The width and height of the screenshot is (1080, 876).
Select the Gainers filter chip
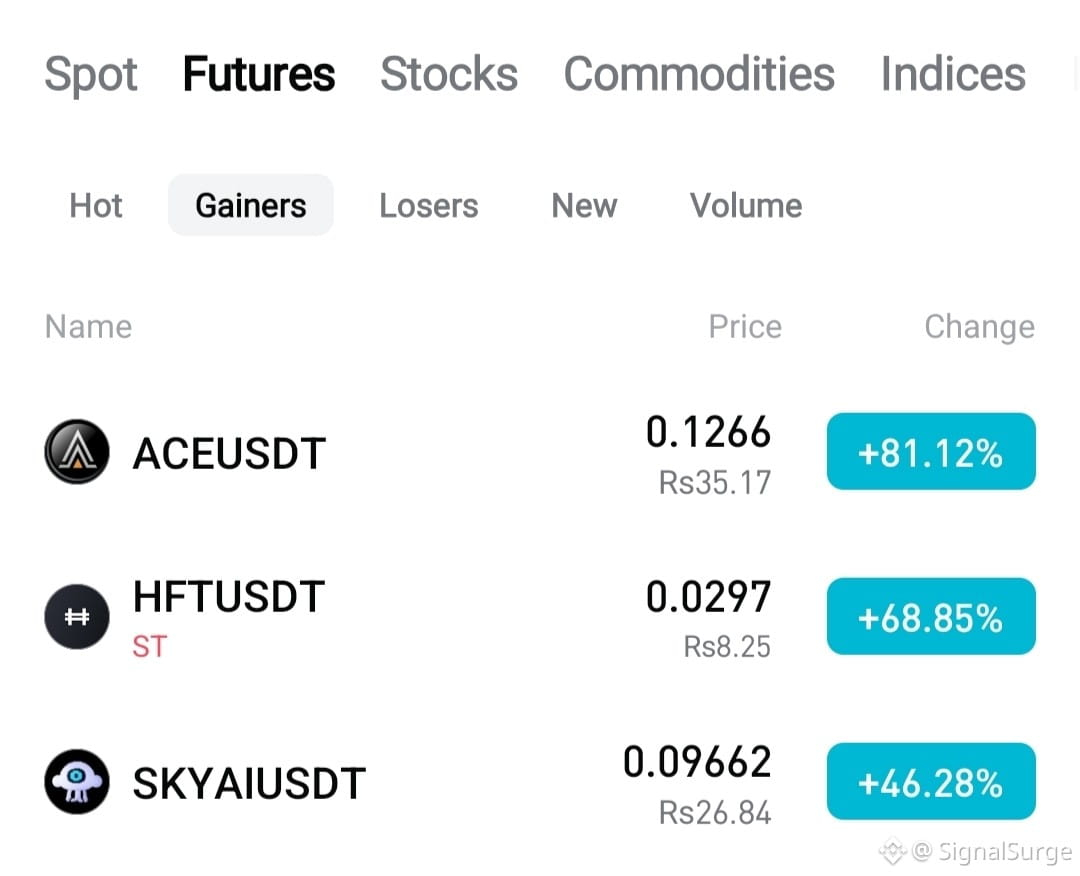(251, 205)
